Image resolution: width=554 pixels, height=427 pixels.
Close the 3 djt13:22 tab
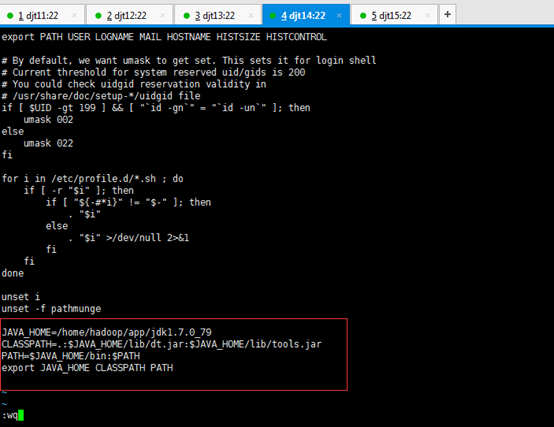251,16
